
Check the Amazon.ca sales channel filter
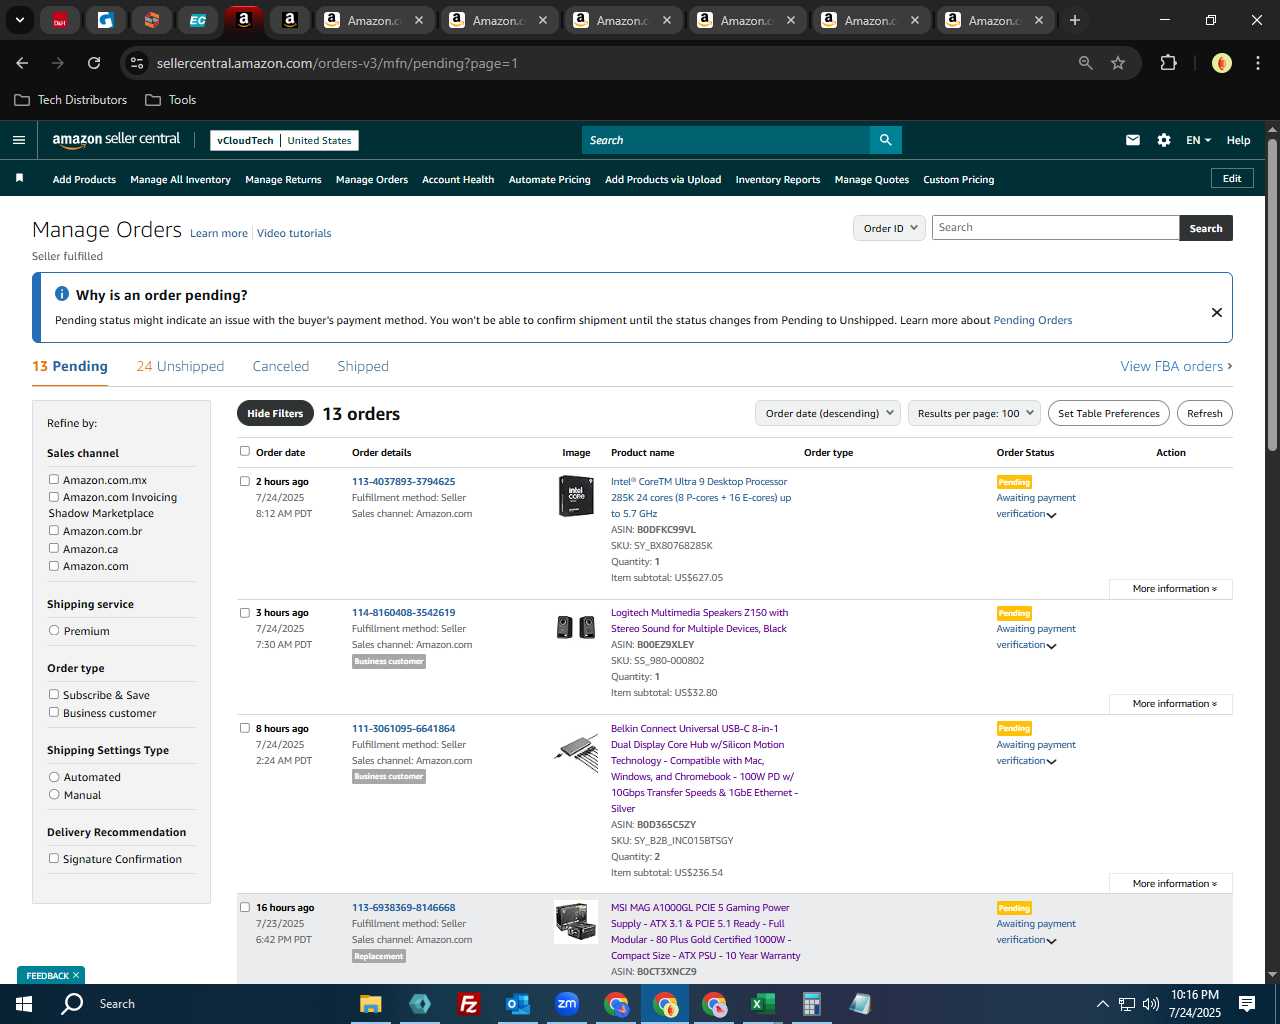[x=54, y=548]
